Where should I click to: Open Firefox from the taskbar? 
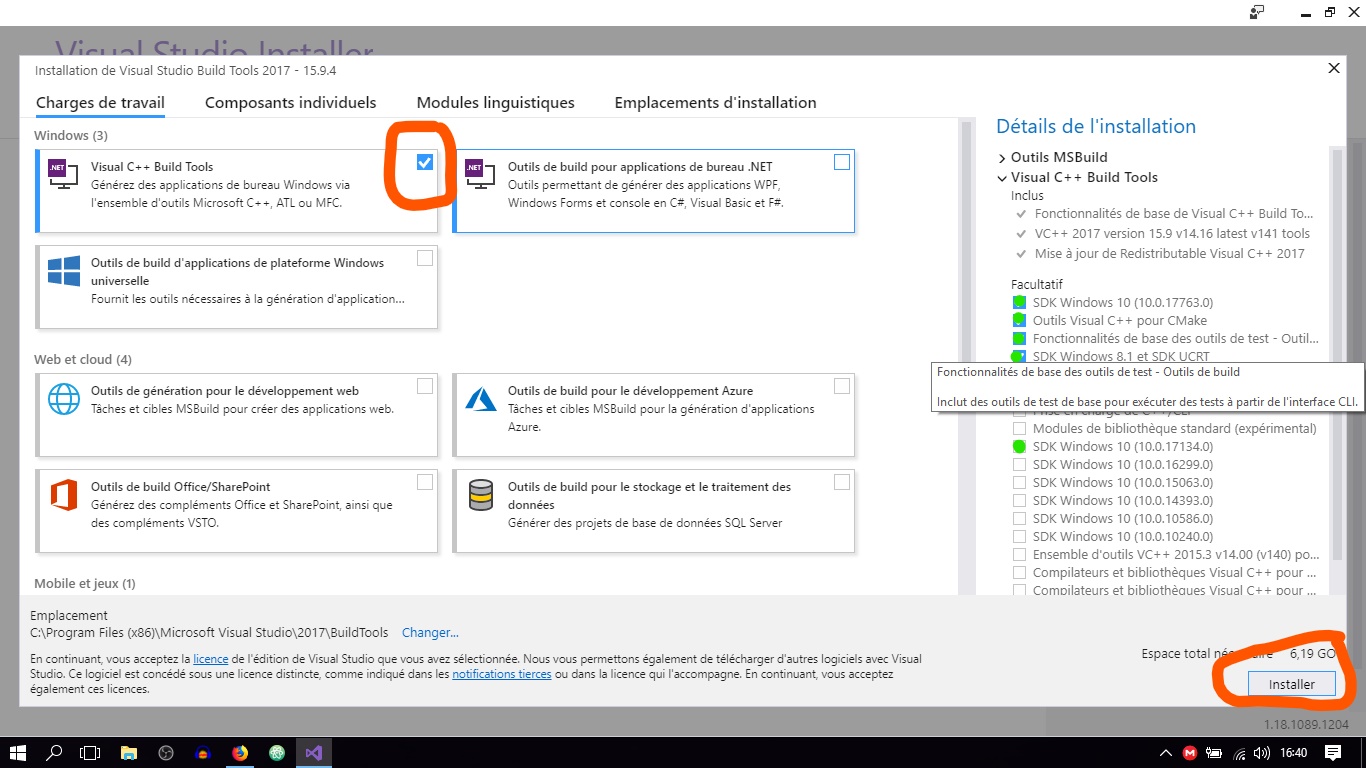(240, 752)
